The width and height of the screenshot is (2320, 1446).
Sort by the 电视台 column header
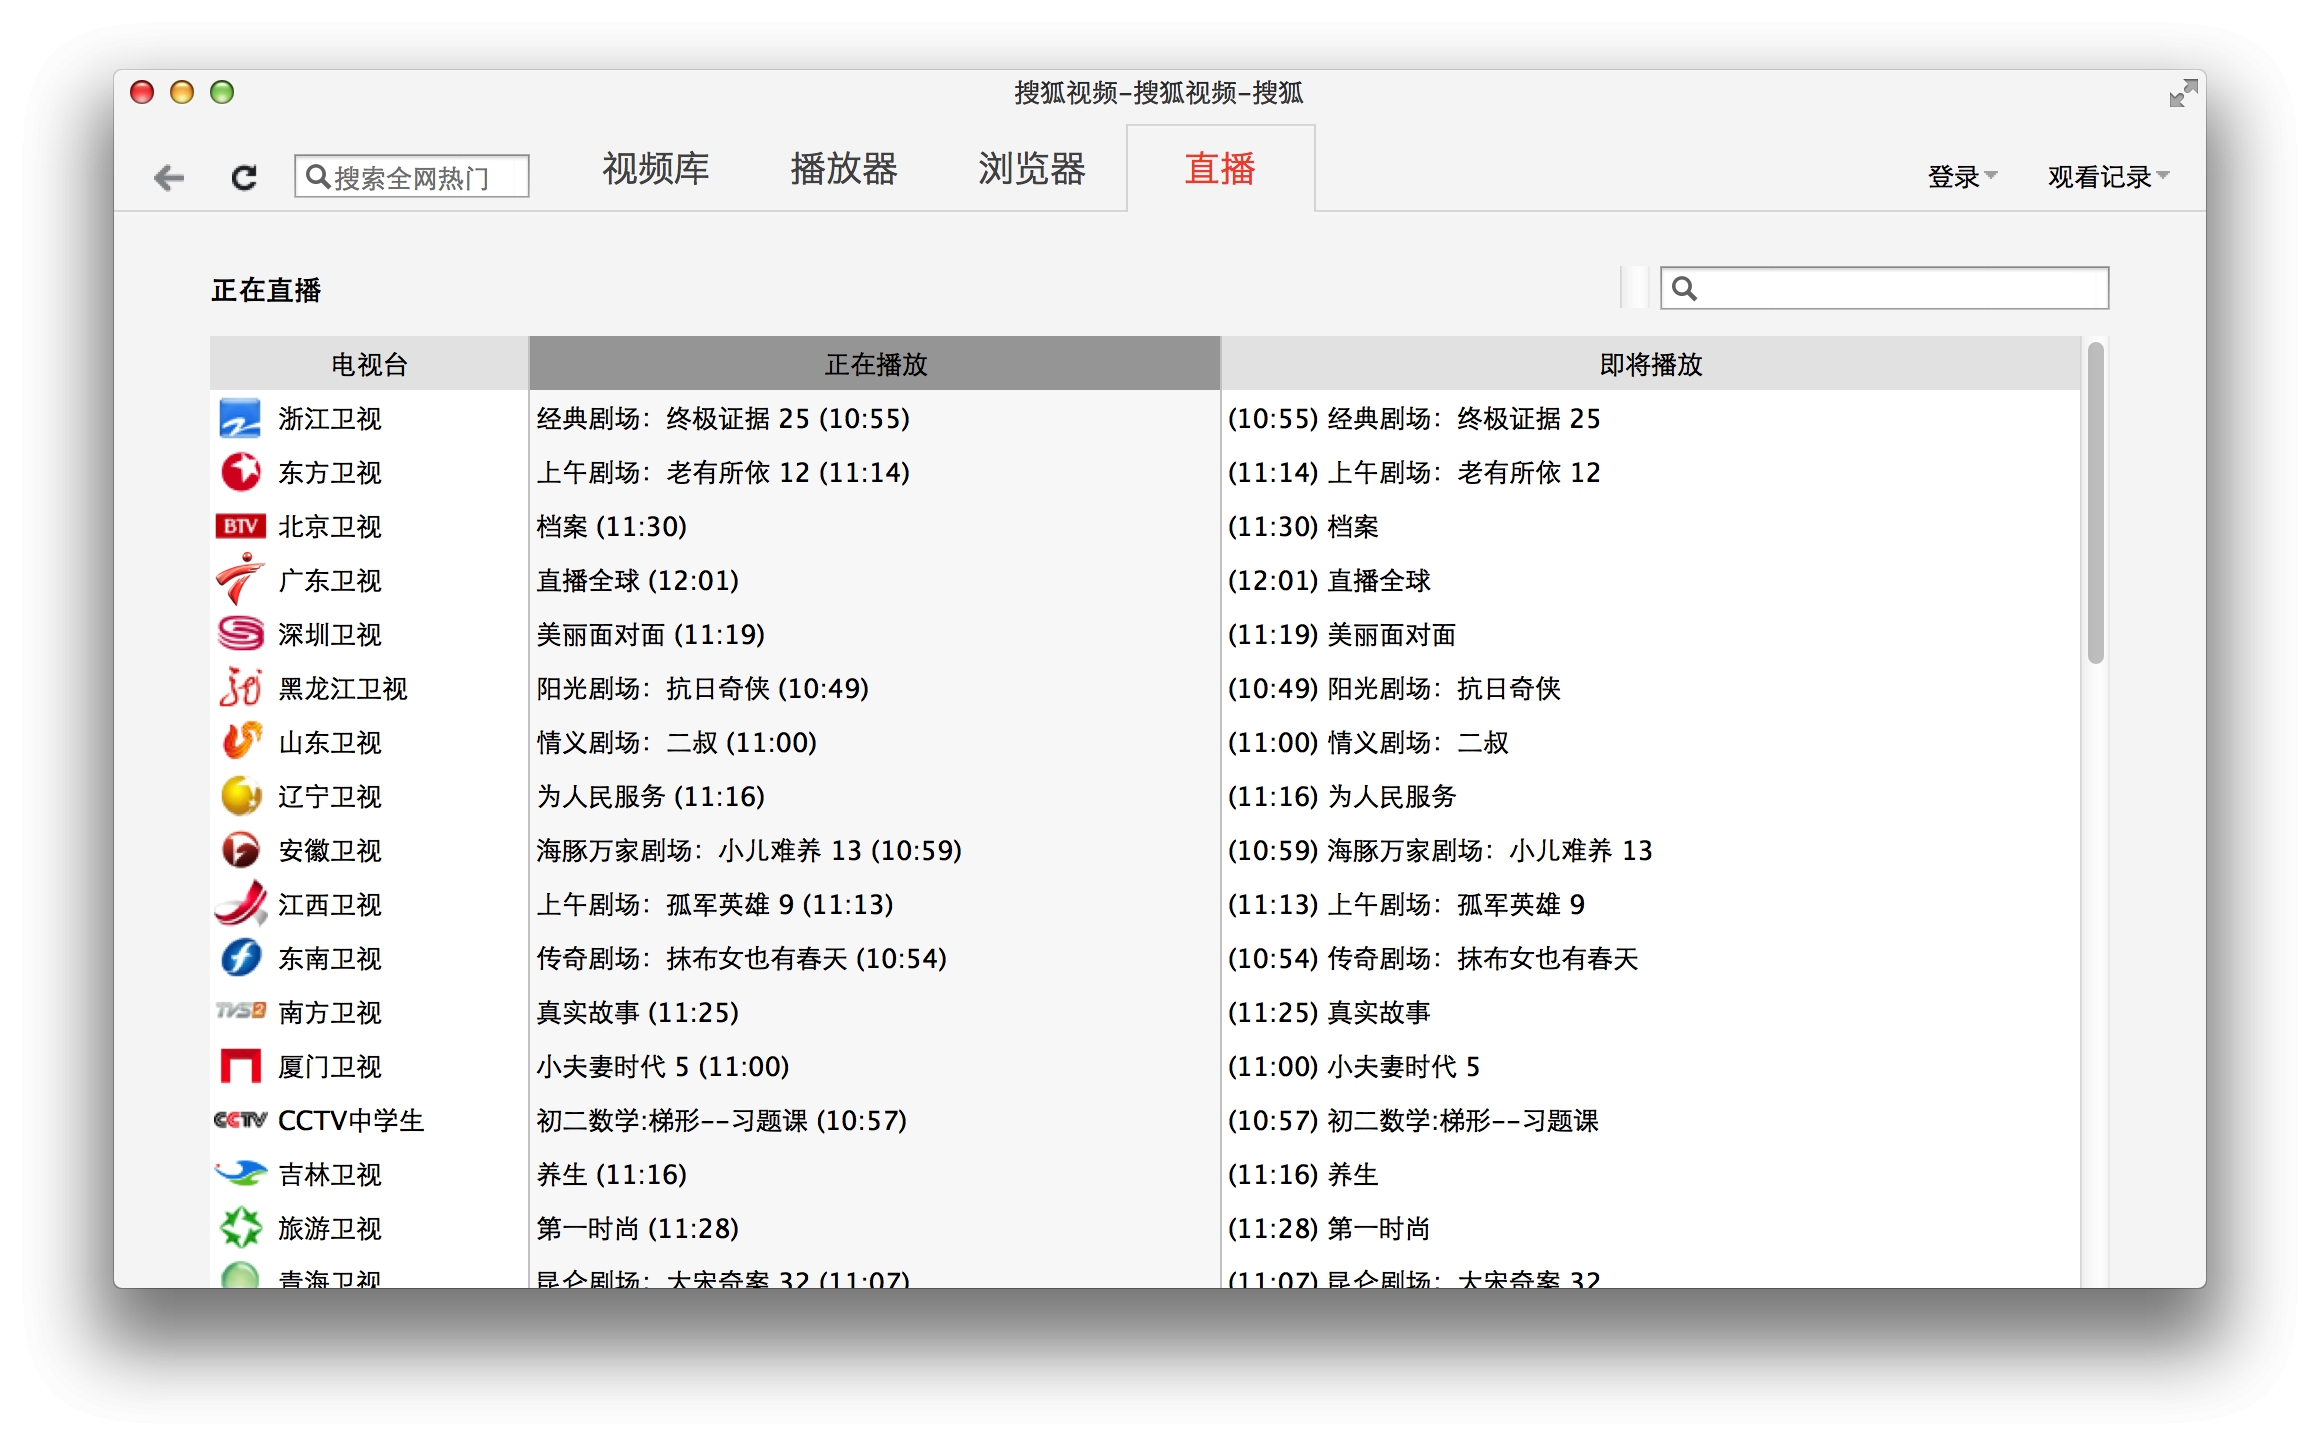click(369, 364)
